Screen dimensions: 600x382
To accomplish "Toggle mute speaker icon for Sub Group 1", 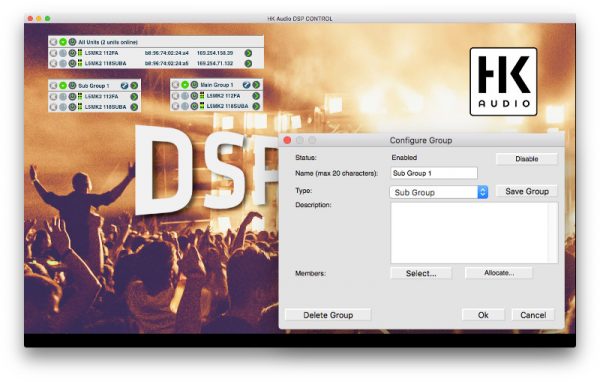I will pyautogui.click(x=54, y=85).
